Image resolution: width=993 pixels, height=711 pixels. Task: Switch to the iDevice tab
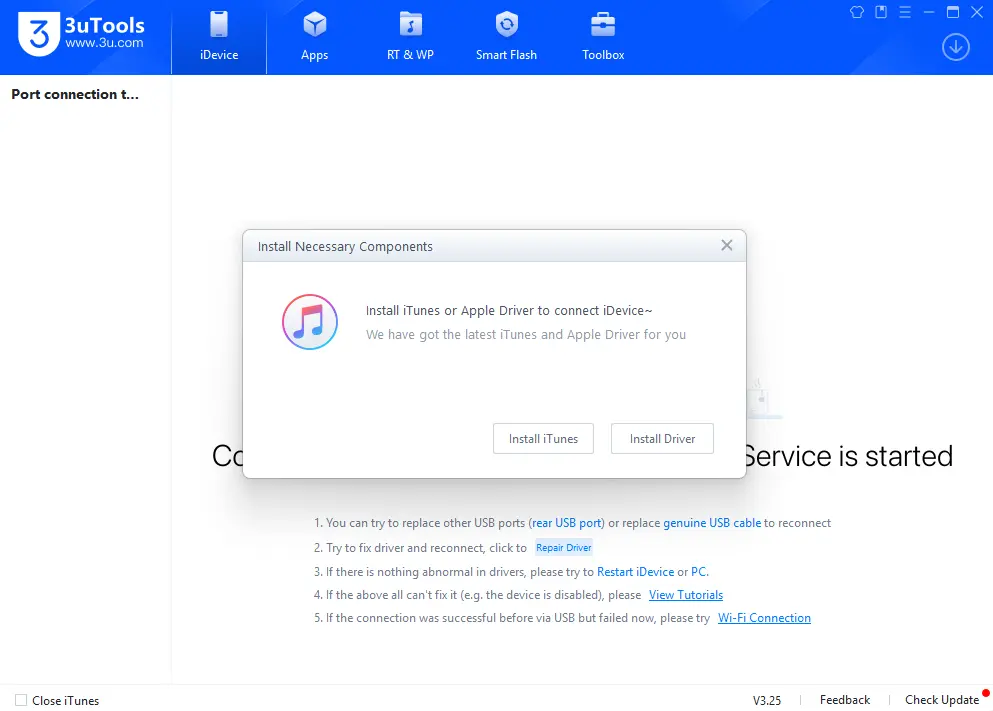pos(219,37)
